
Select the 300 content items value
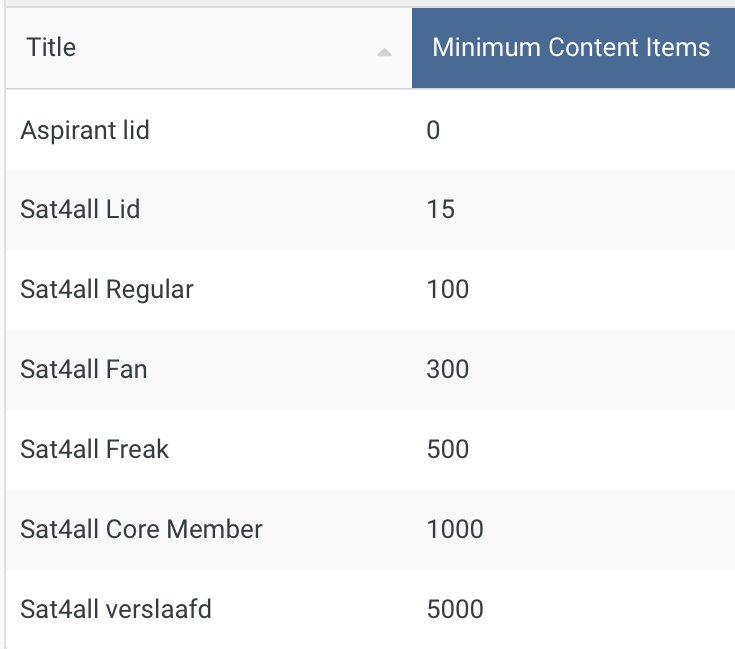447,370
